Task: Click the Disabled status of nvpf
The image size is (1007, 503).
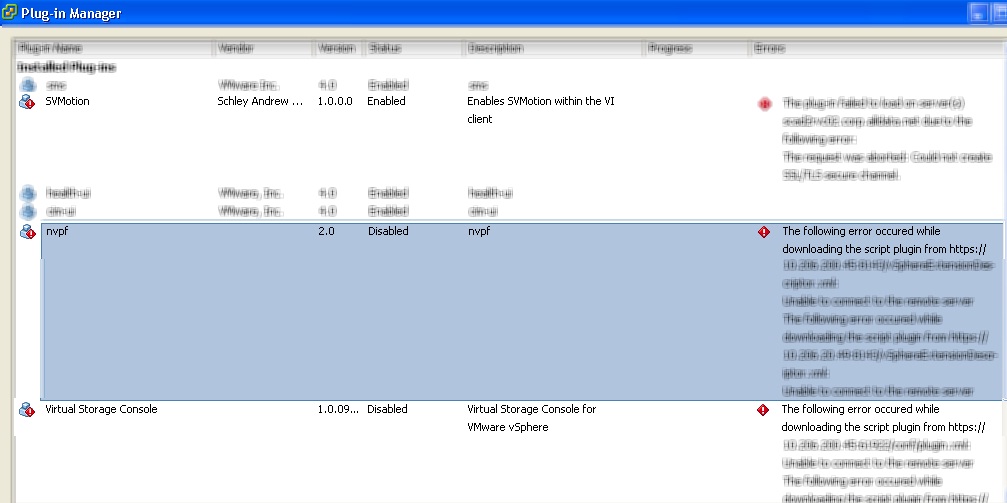Action: 388,231
